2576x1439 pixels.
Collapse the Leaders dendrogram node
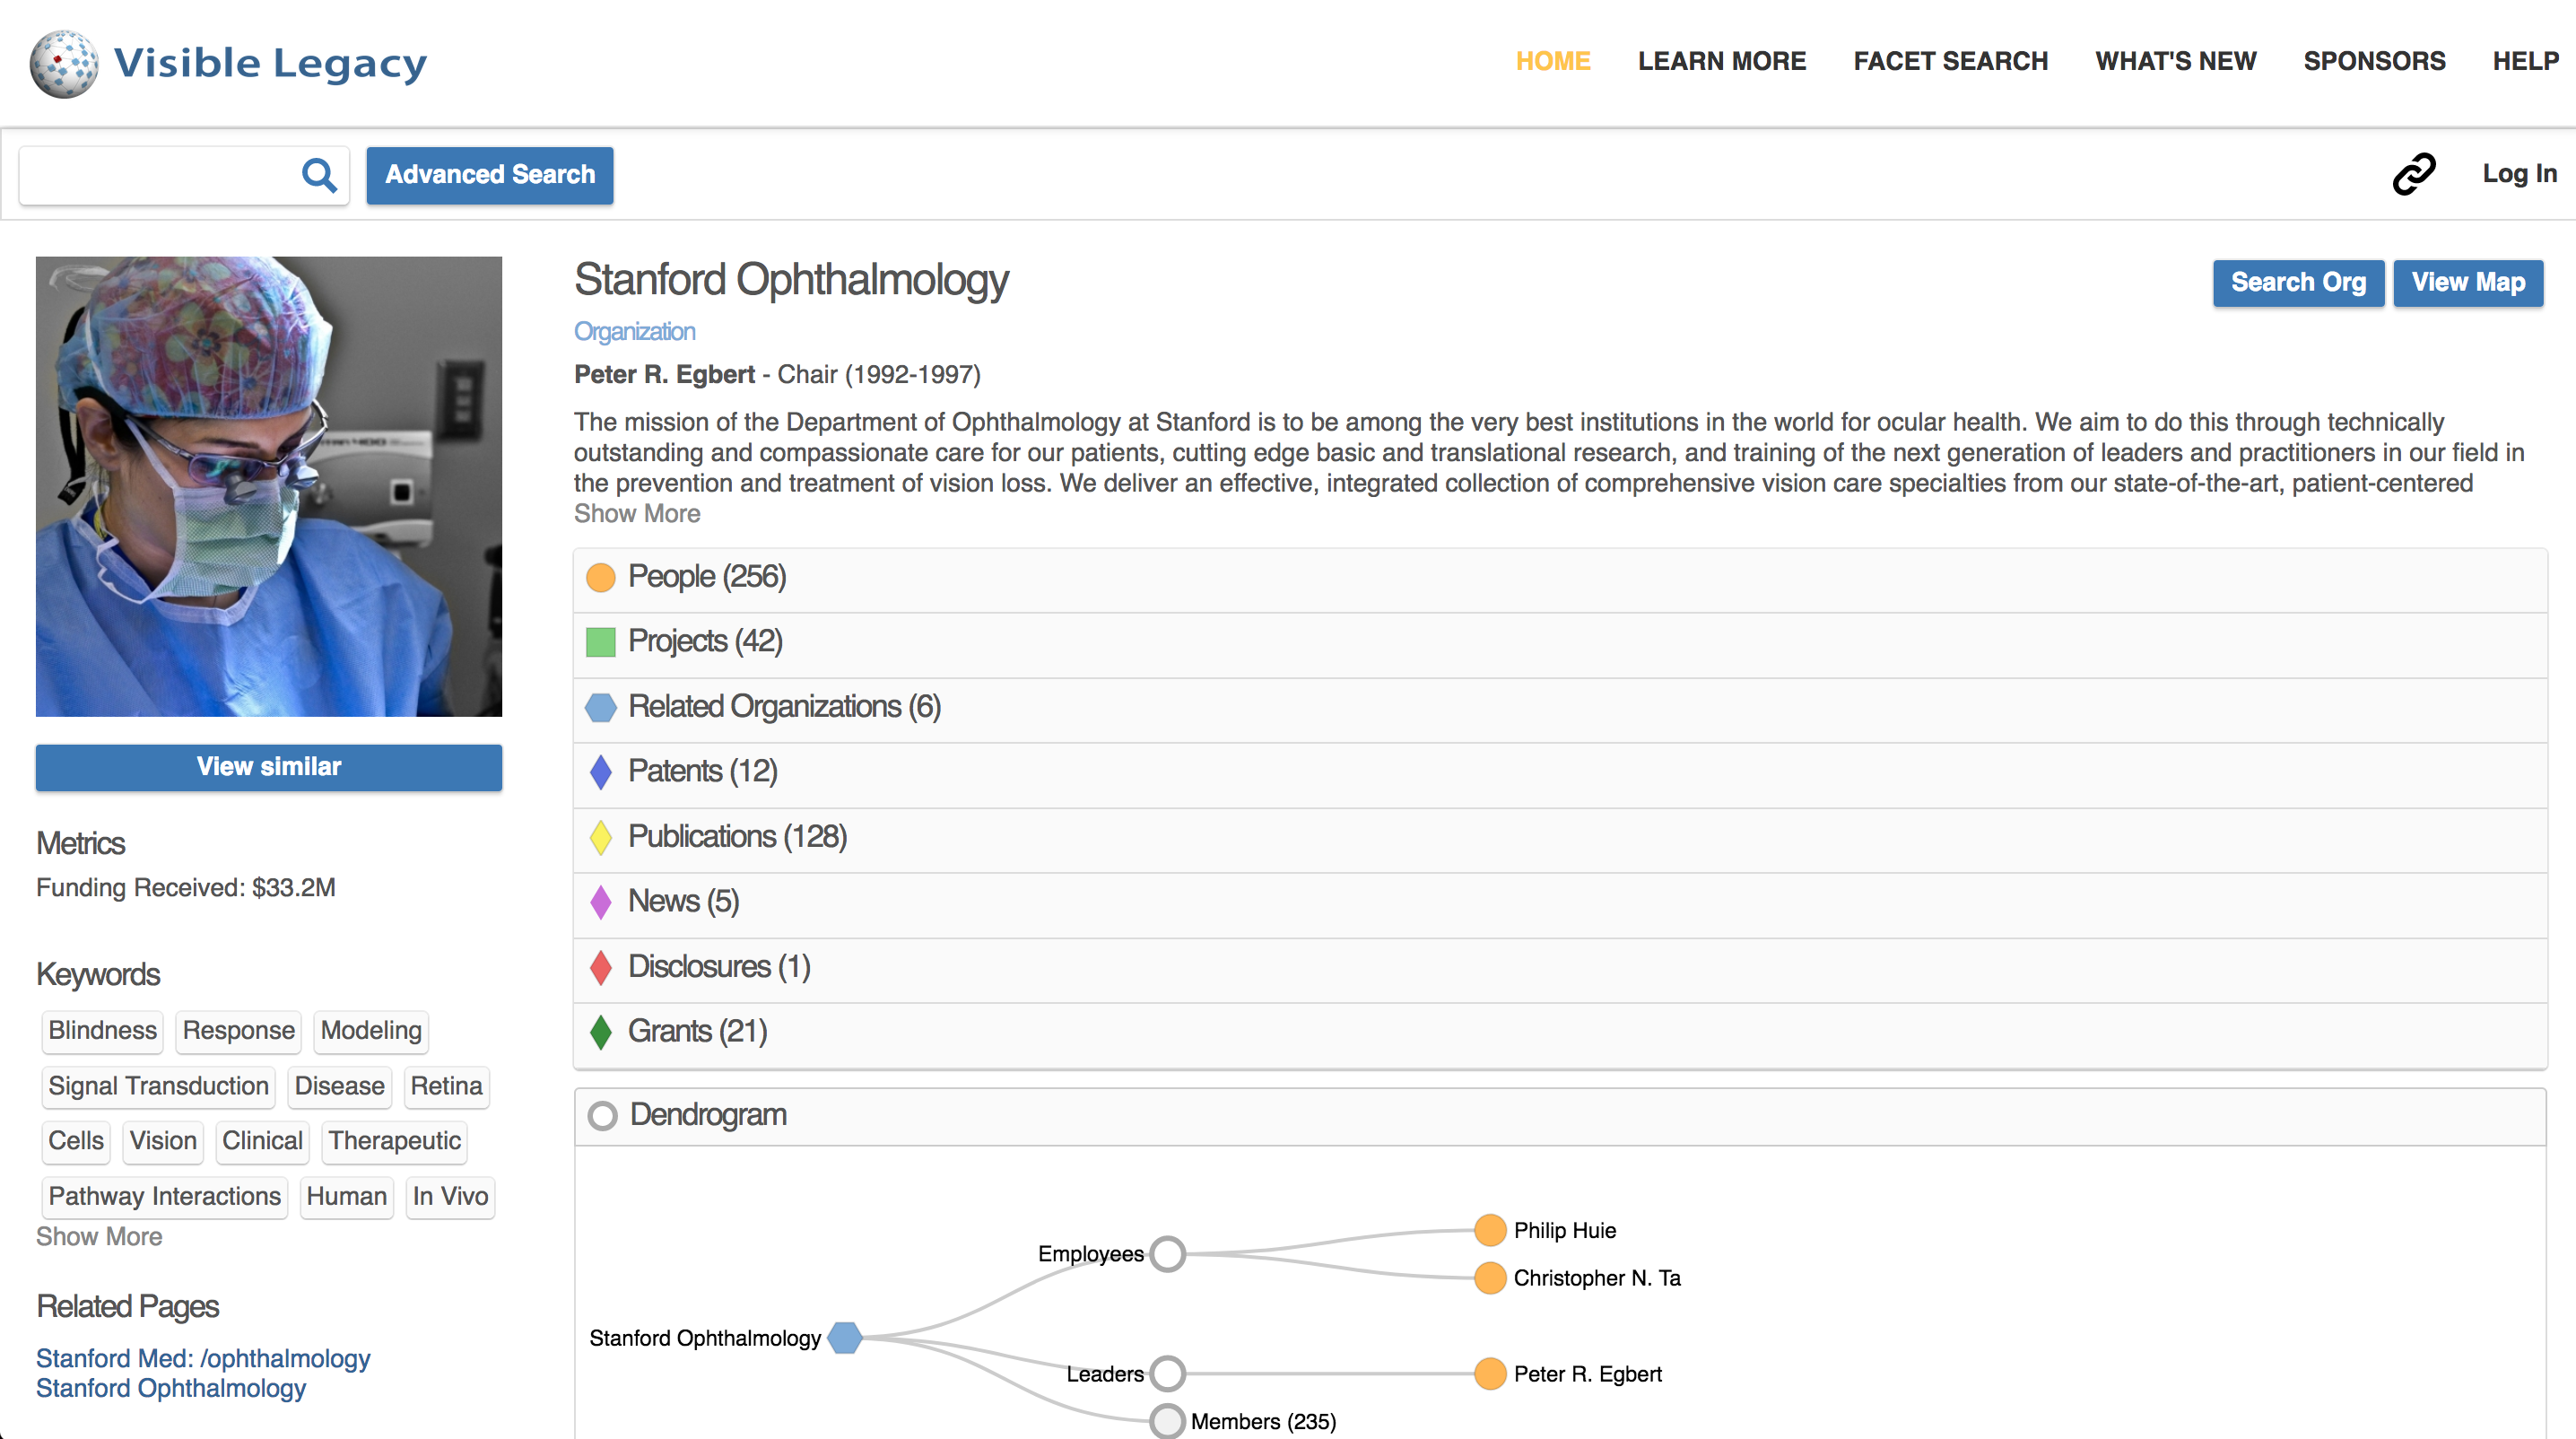click(1167, 1374)
